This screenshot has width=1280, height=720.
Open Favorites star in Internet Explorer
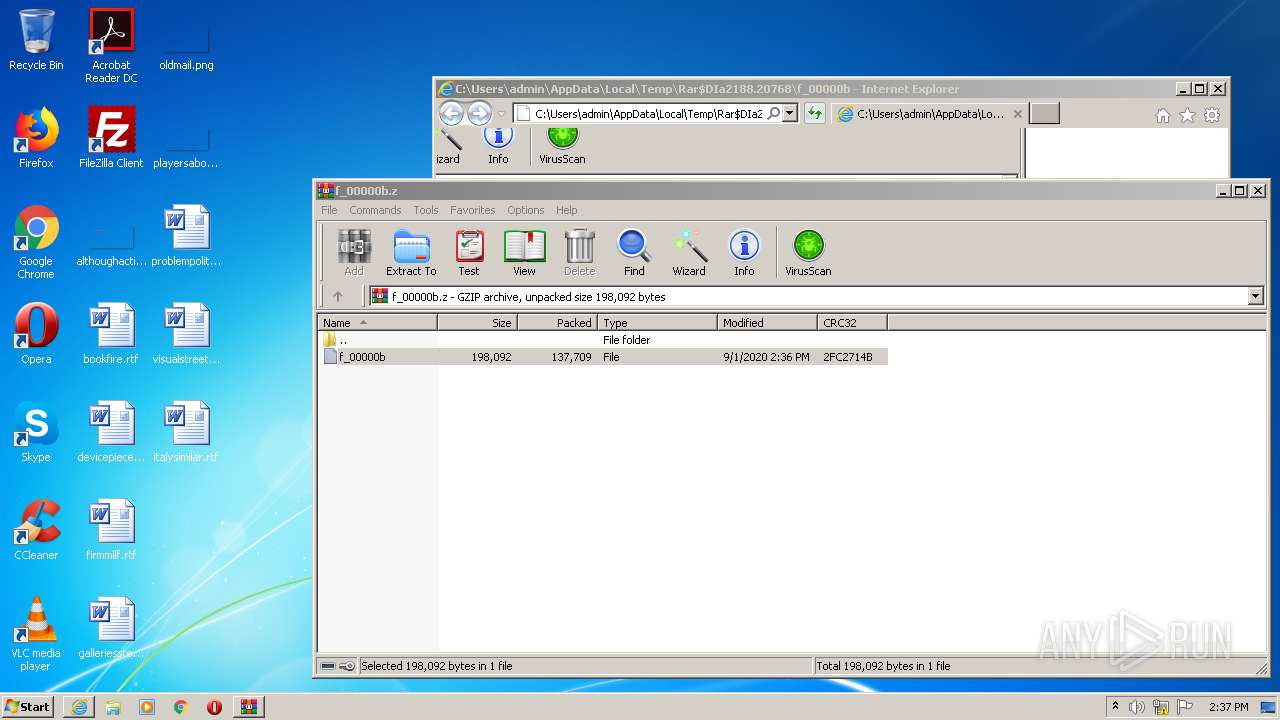pos(1187,115)
